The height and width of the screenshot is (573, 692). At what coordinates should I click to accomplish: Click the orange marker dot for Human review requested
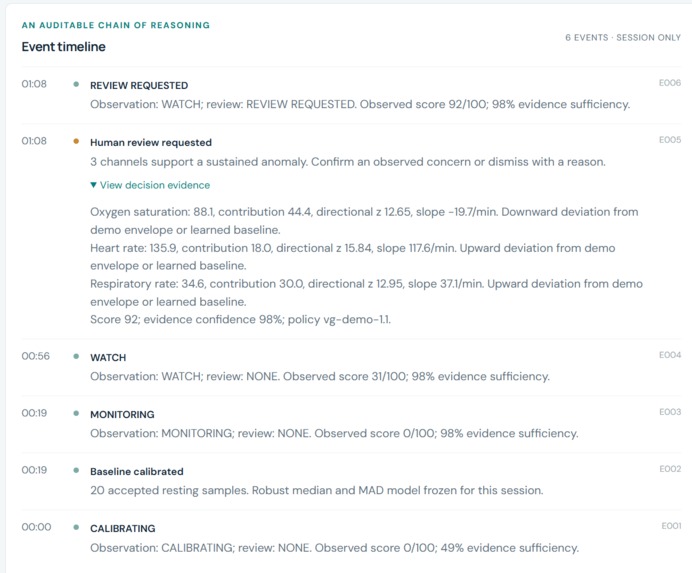click(76, 141)
